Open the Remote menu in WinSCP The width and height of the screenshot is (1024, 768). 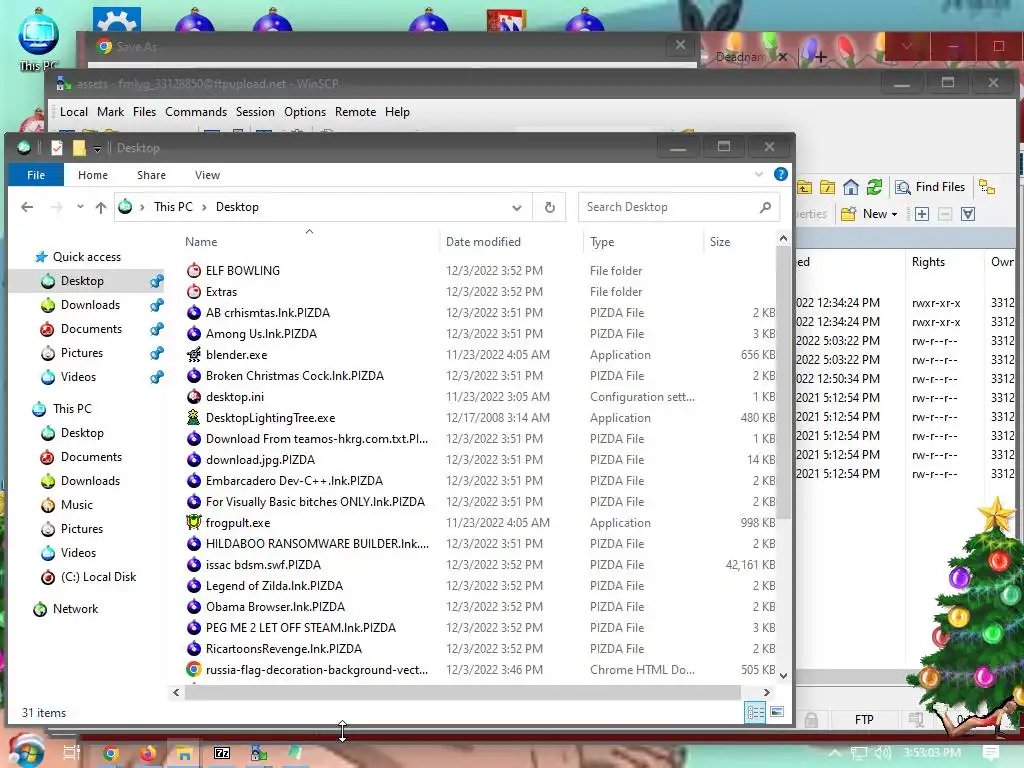pos(355,112)
